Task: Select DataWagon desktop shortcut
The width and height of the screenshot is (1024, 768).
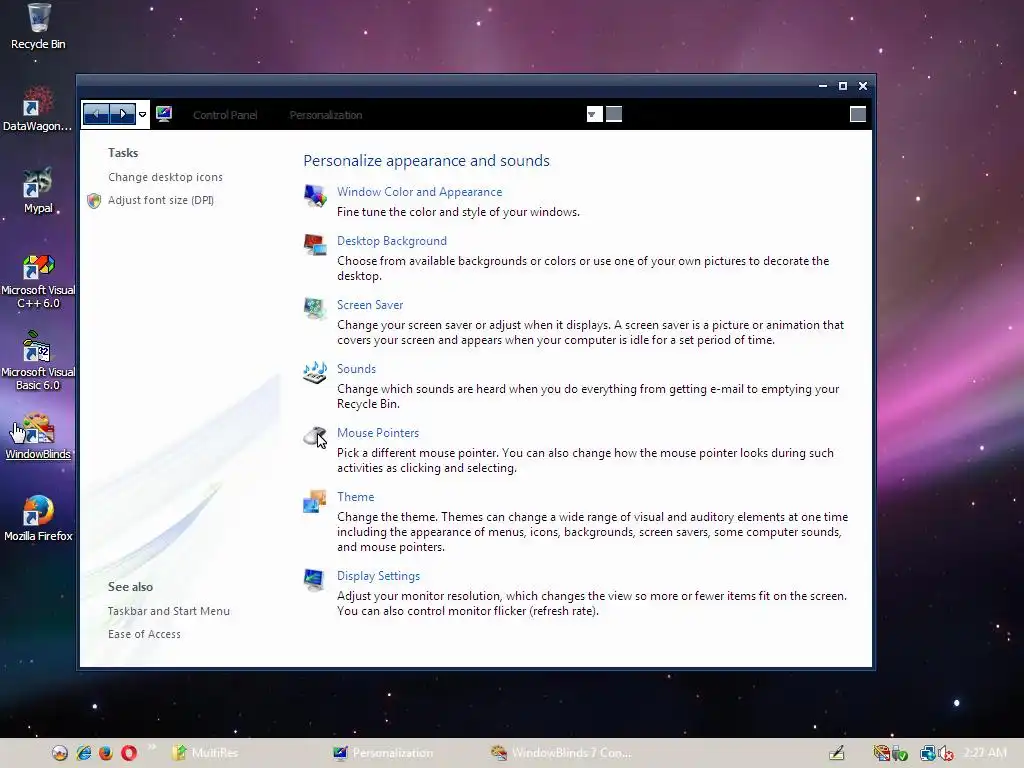Action: pos(37,108)
